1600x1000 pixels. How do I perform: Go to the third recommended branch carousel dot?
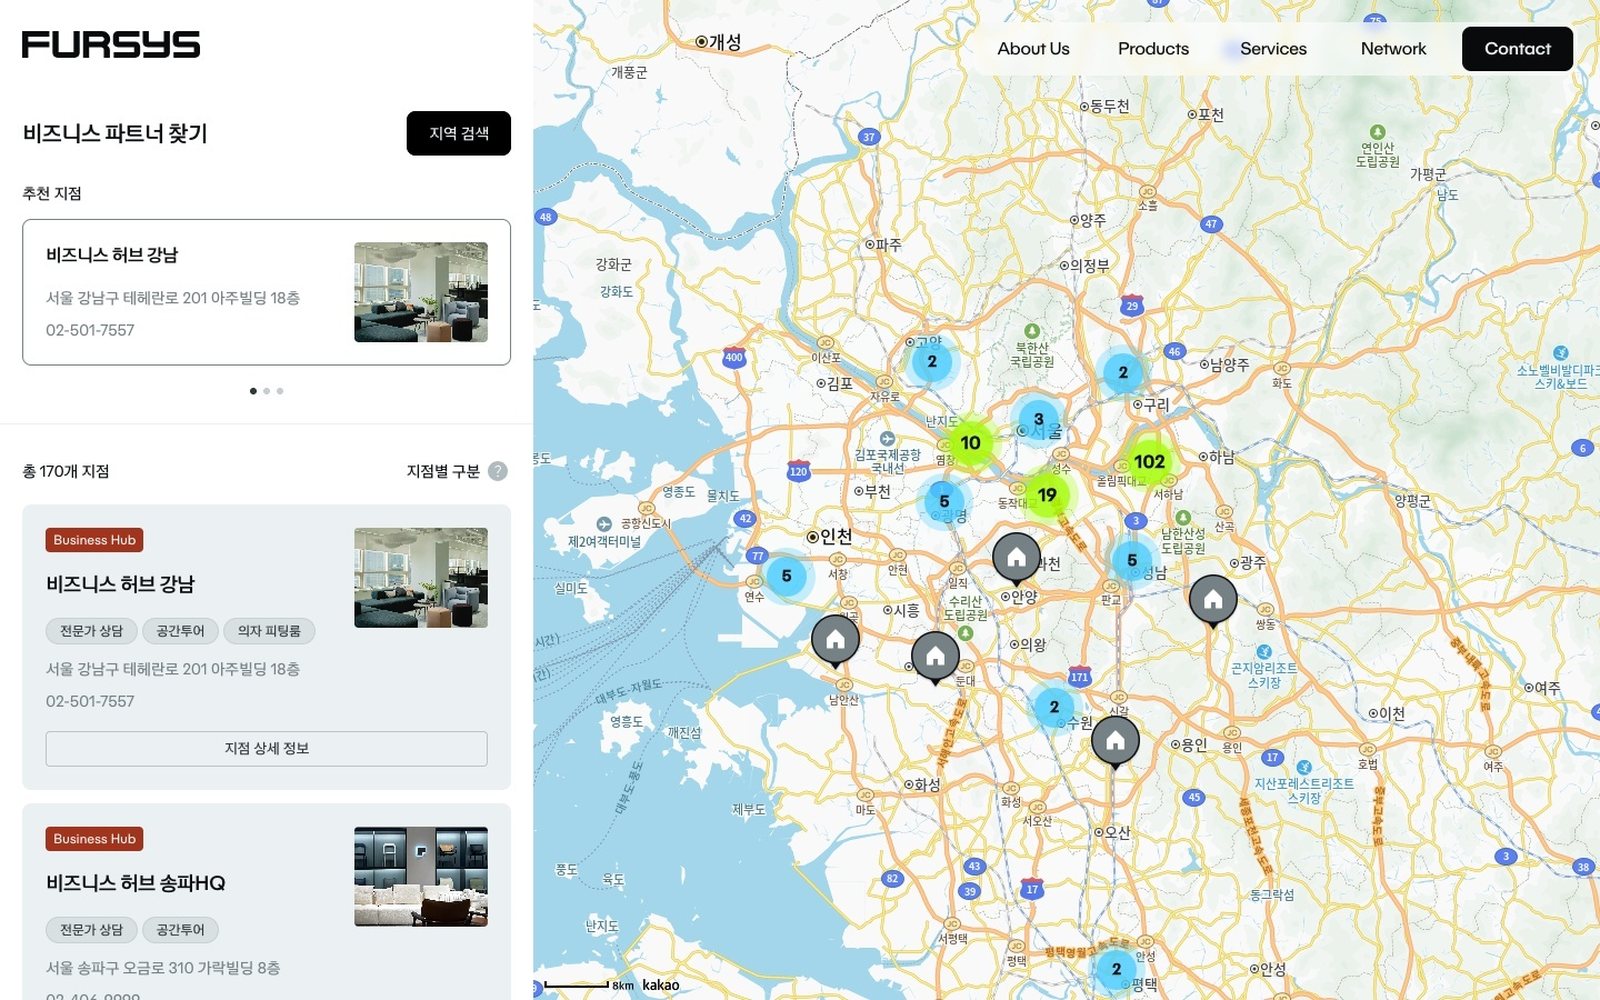[280, 391]
